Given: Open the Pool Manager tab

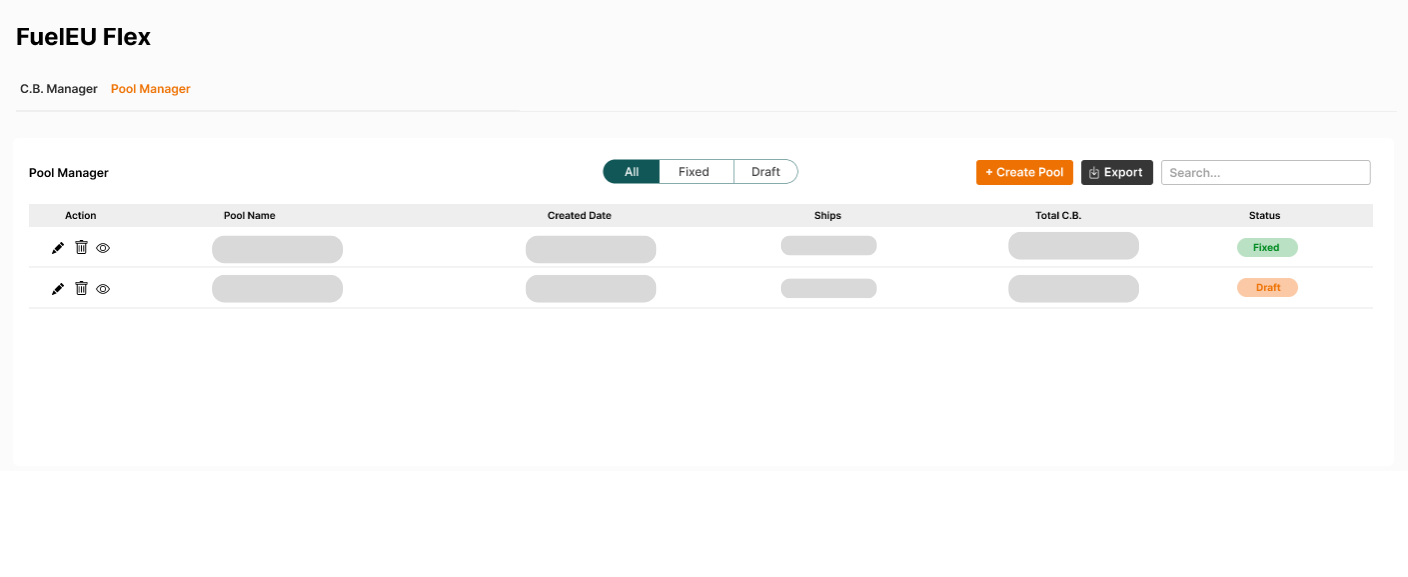Looking at the screenshot, I should point(149,88).
